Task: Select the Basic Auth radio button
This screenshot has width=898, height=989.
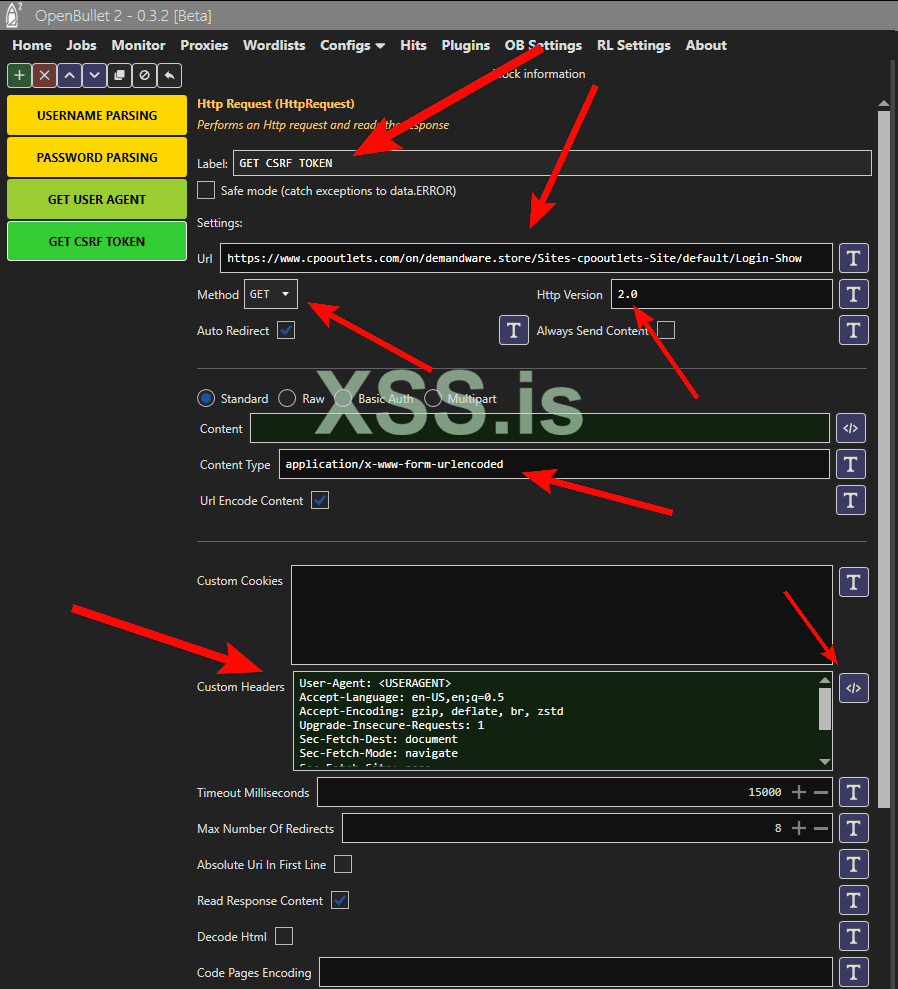Action: (x=343, y=398)
